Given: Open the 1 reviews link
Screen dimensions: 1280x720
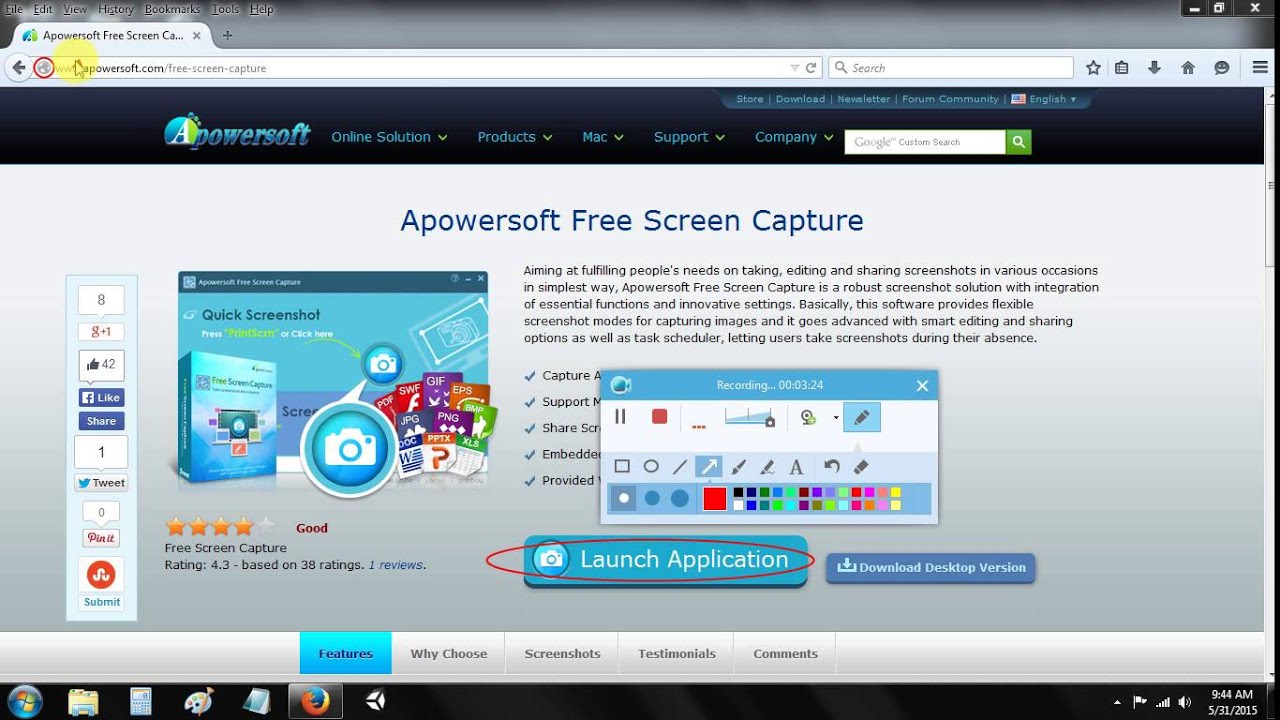Looking at the screenshot, I should tap(395, 565).
